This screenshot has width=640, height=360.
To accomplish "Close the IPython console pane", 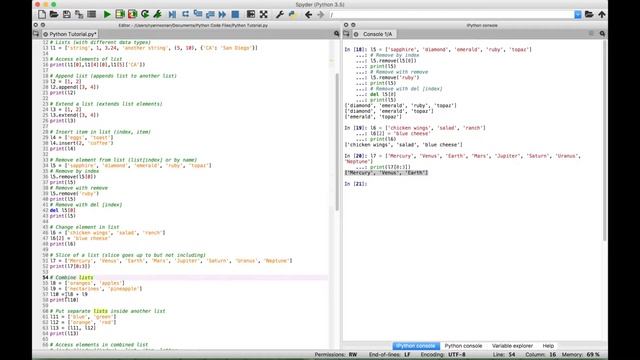I will point(346,25).
